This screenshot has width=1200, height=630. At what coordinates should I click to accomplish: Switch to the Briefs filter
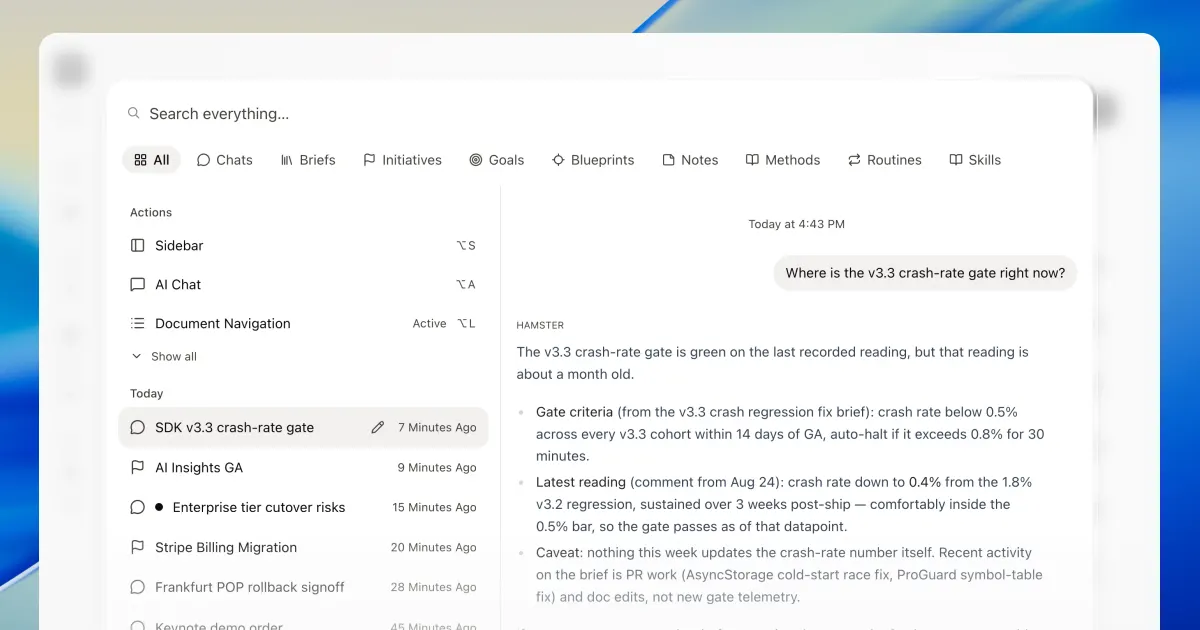click(308, 160)
